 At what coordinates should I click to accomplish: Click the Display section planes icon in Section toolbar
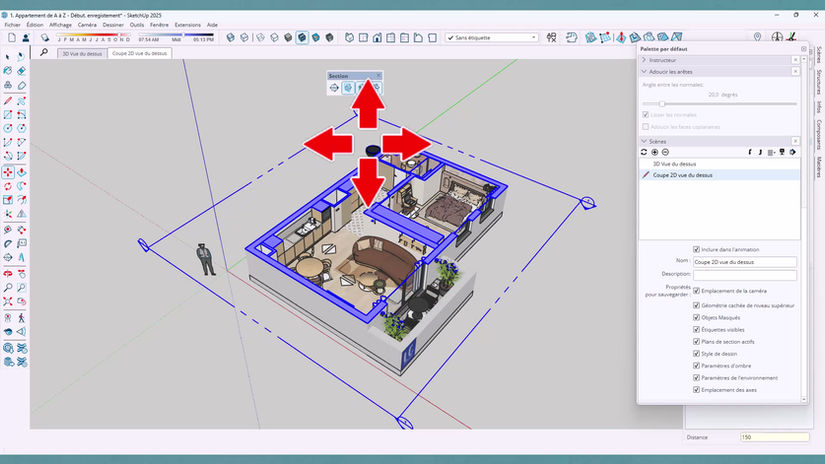click(x=348, y=88)
